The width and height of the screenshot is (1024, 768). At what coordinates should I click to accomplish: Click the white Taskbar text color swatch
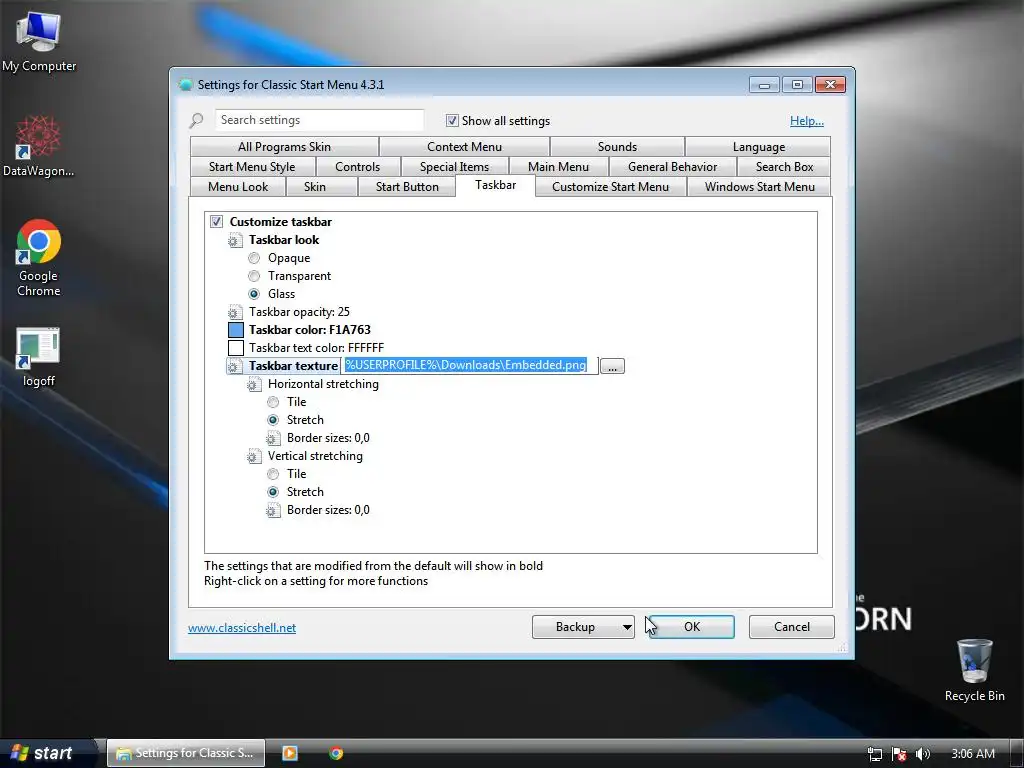tap(236, 348)
